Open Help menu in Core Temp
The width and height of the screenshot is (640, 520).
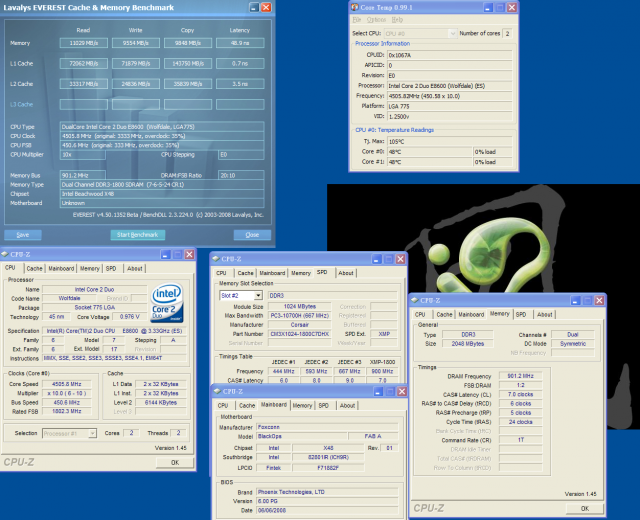397,20
